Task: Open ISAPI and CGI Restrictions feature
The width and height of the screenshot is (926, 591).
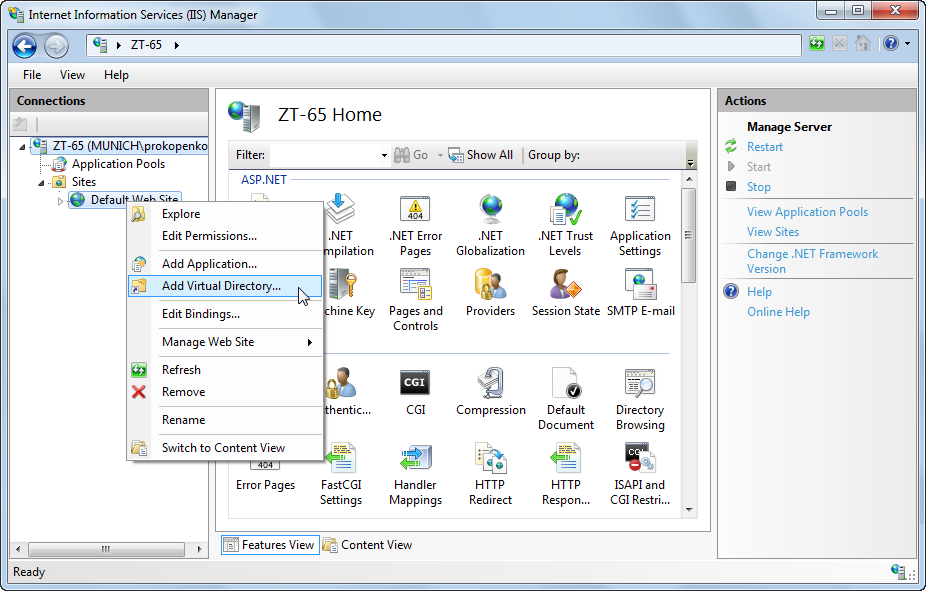Action: 640,474
